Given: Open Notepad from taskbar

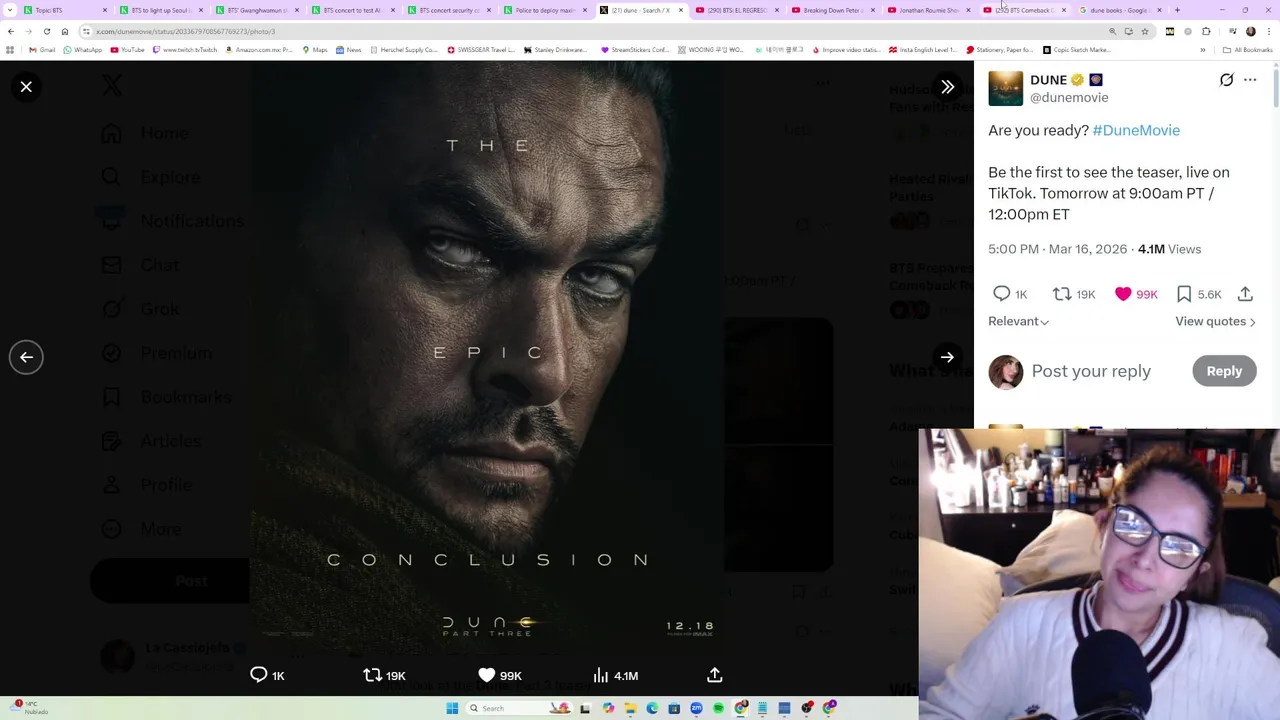Looking at the screenshot, I should (762, 708).
